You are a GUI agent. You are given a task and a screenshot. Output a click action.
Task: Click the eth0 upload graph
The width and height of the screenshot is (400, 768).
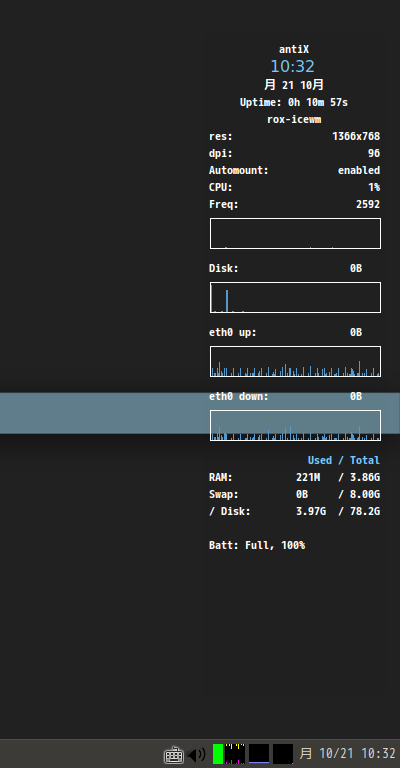[x=295, y=361]
